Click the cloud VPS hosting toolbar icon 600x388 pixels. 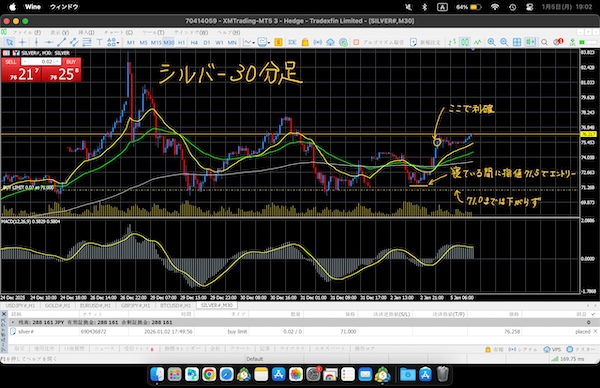(x=330, y=42)
